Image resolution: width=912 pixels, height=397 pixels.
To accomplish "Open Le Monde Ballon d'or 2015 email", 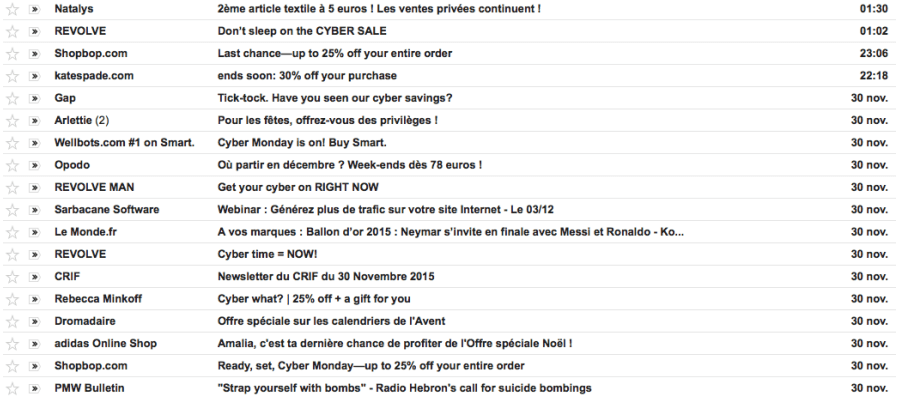I will click(450, 232).
